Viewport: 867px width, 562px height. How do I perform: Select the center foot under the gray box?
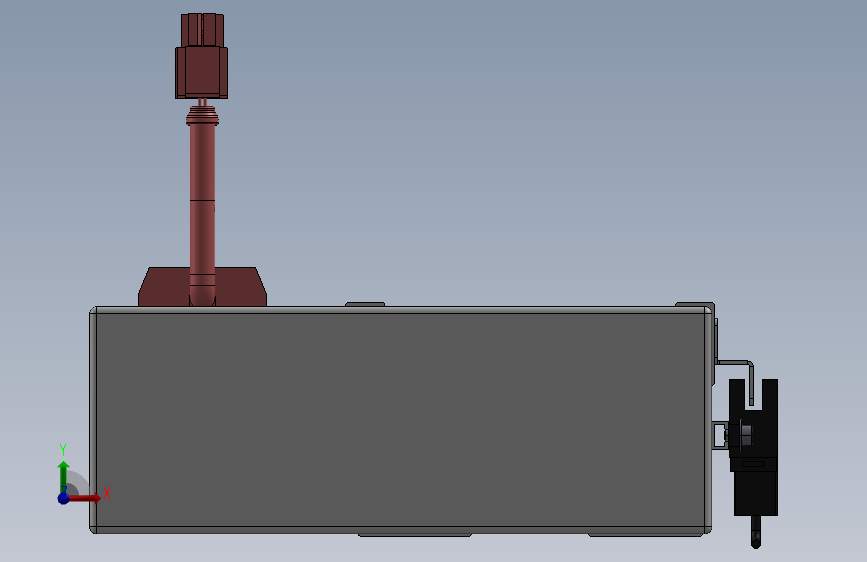415,535
